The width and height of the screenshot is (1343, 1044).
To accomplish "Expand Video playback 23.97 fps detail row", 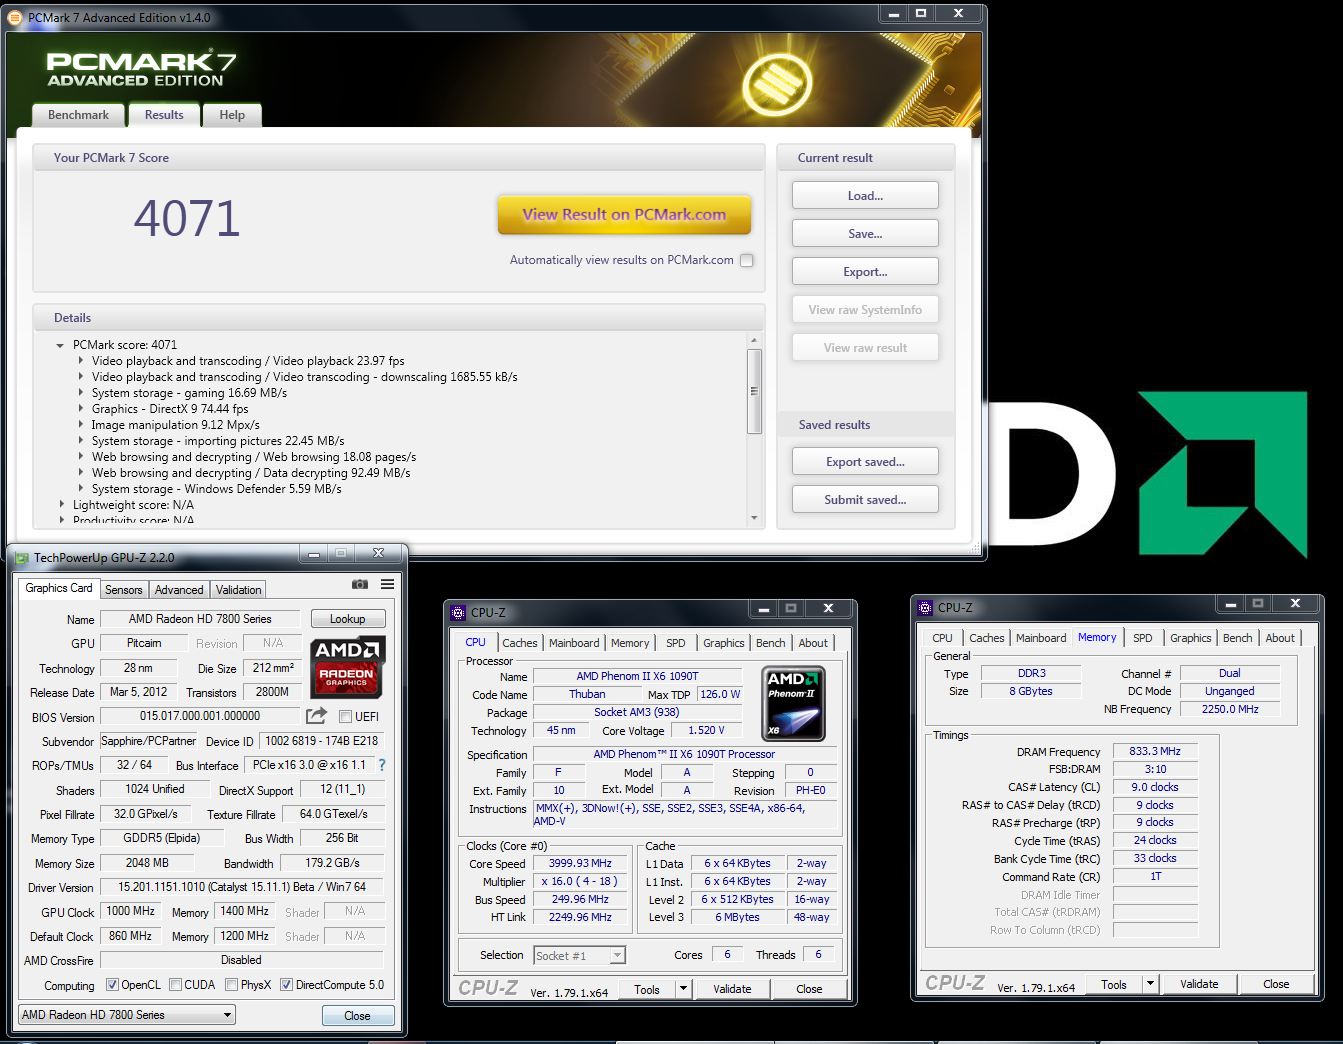I will tap(81, 361).
